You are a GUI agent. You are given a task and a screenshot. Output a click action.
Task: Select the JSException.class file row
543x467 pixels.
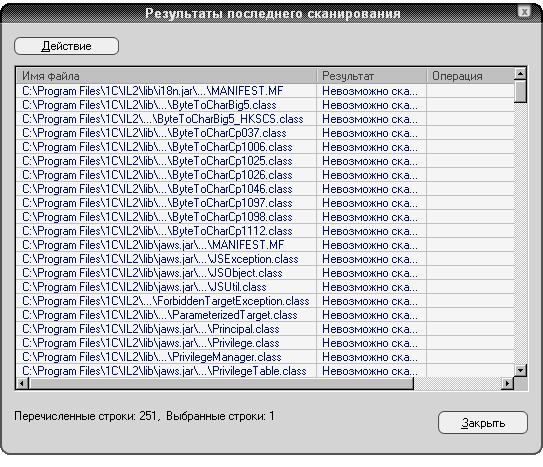pyautogui.click(x=265, y=259)
